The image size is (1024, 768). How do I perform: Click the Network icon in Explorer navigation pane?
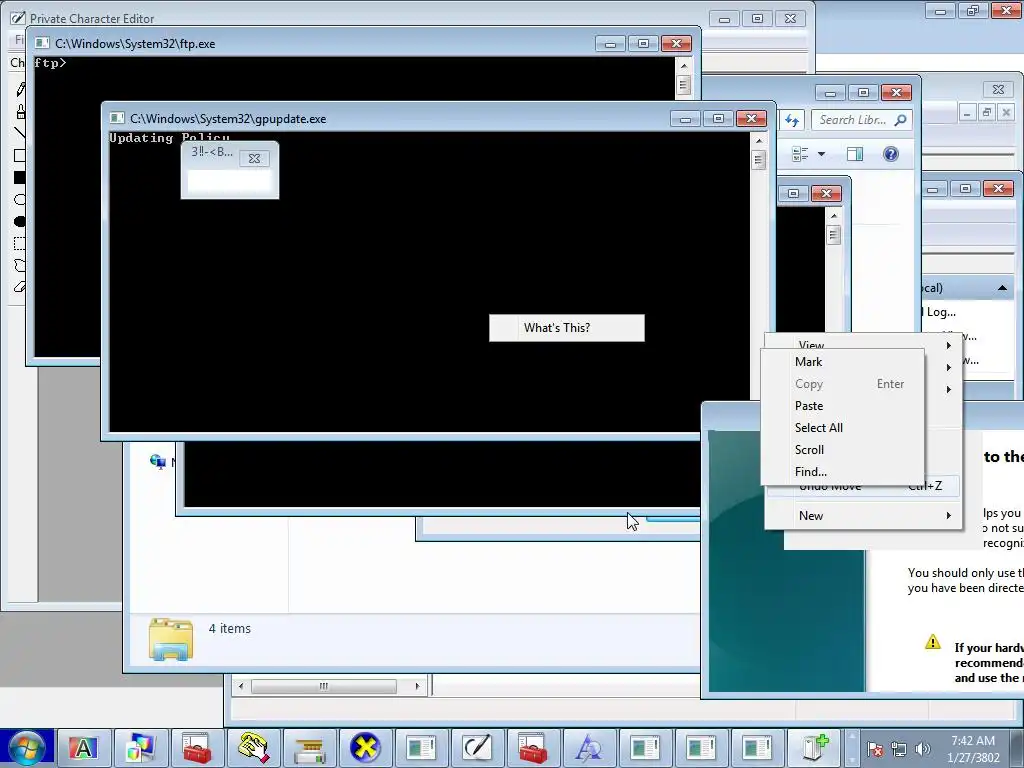point(157,462)
